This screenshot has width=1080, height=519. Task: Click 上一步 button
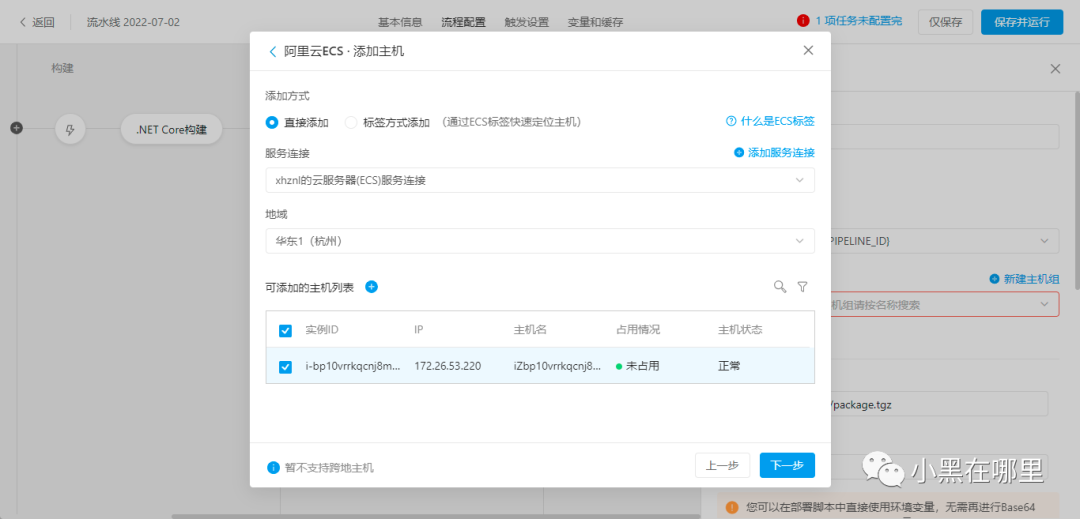pyautogui.click(x=722, y=465)
